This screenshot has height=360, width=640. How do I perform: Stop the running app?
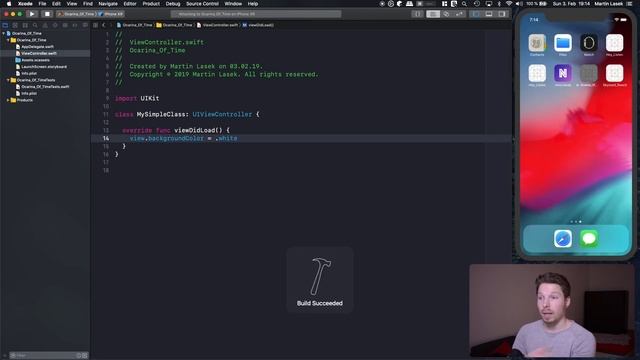[x=47, y=14]
